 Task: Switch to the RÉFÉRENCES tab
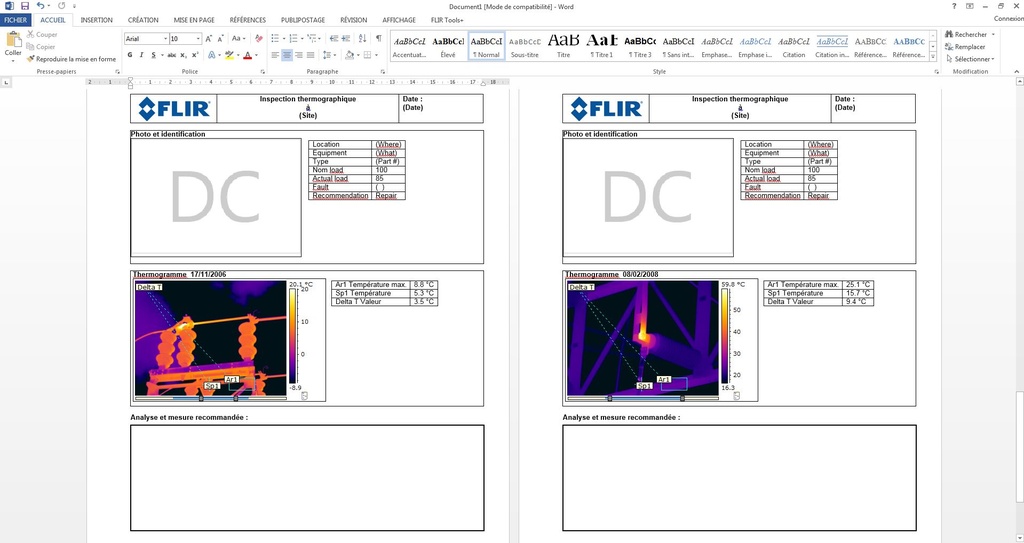(x=248, y=20)
